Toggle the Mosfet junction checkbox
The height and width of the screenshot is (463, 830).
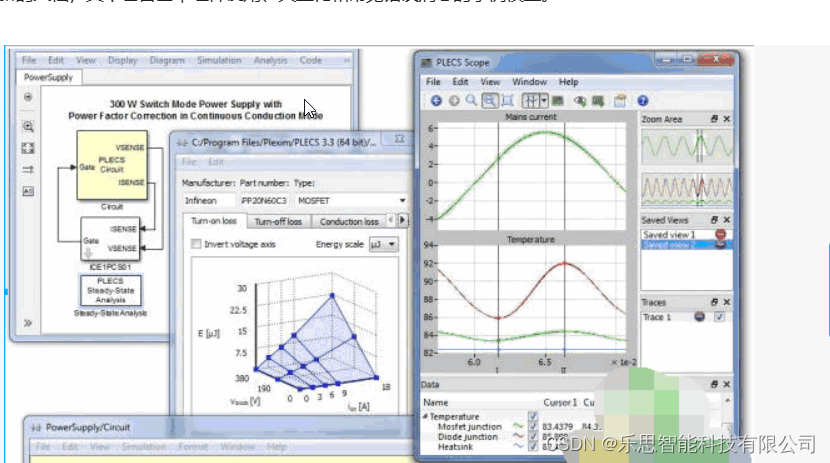pyautogui.click(x=533, y=426)
